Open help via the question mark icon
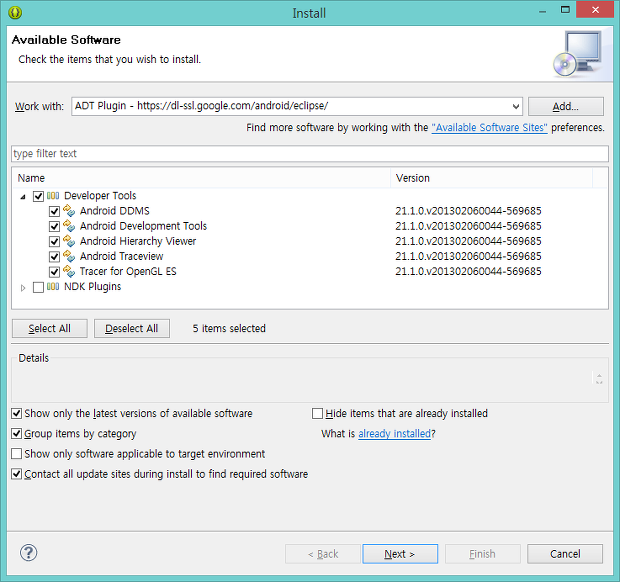 click(28, 553)
